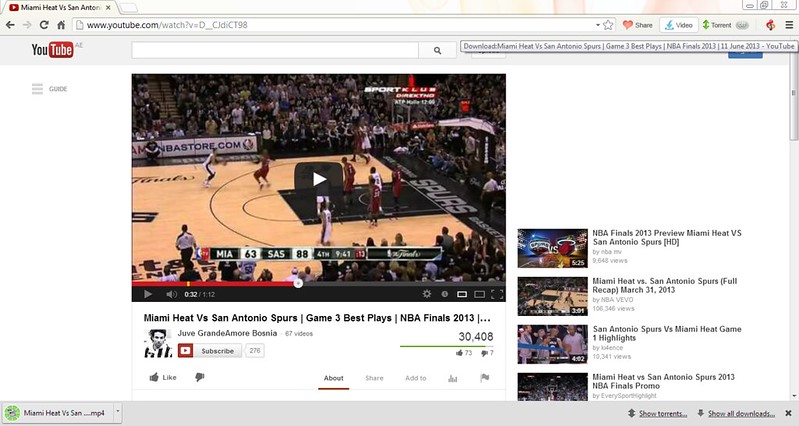799x426 pixels.
Task: Click the 30,408 view count
Action: pos(475,337)
